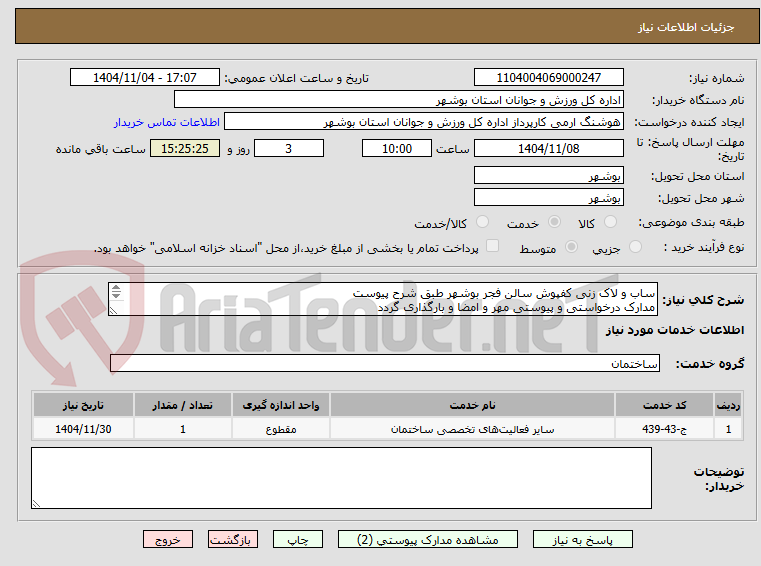
Task: Click the نام خدمت column header
Action: coord(472,405)
